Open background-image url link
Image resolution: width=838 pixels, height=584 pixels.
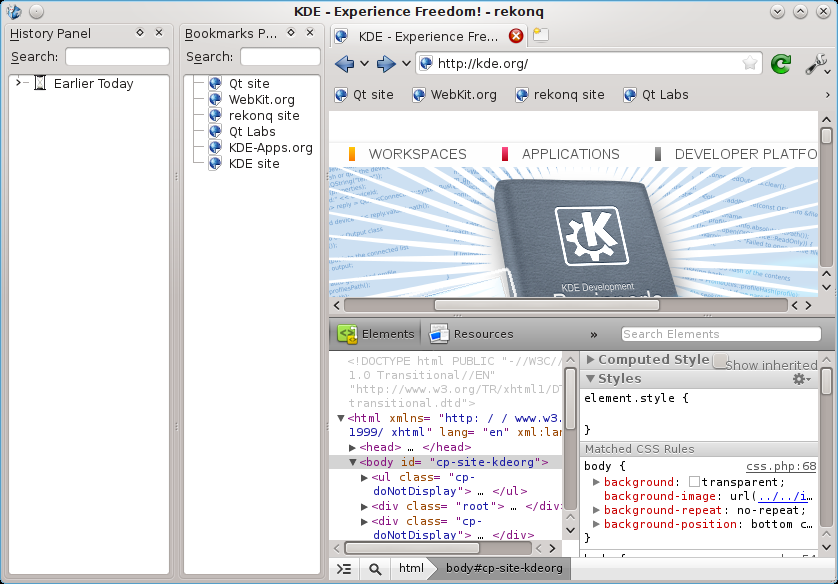click(785, 496)
